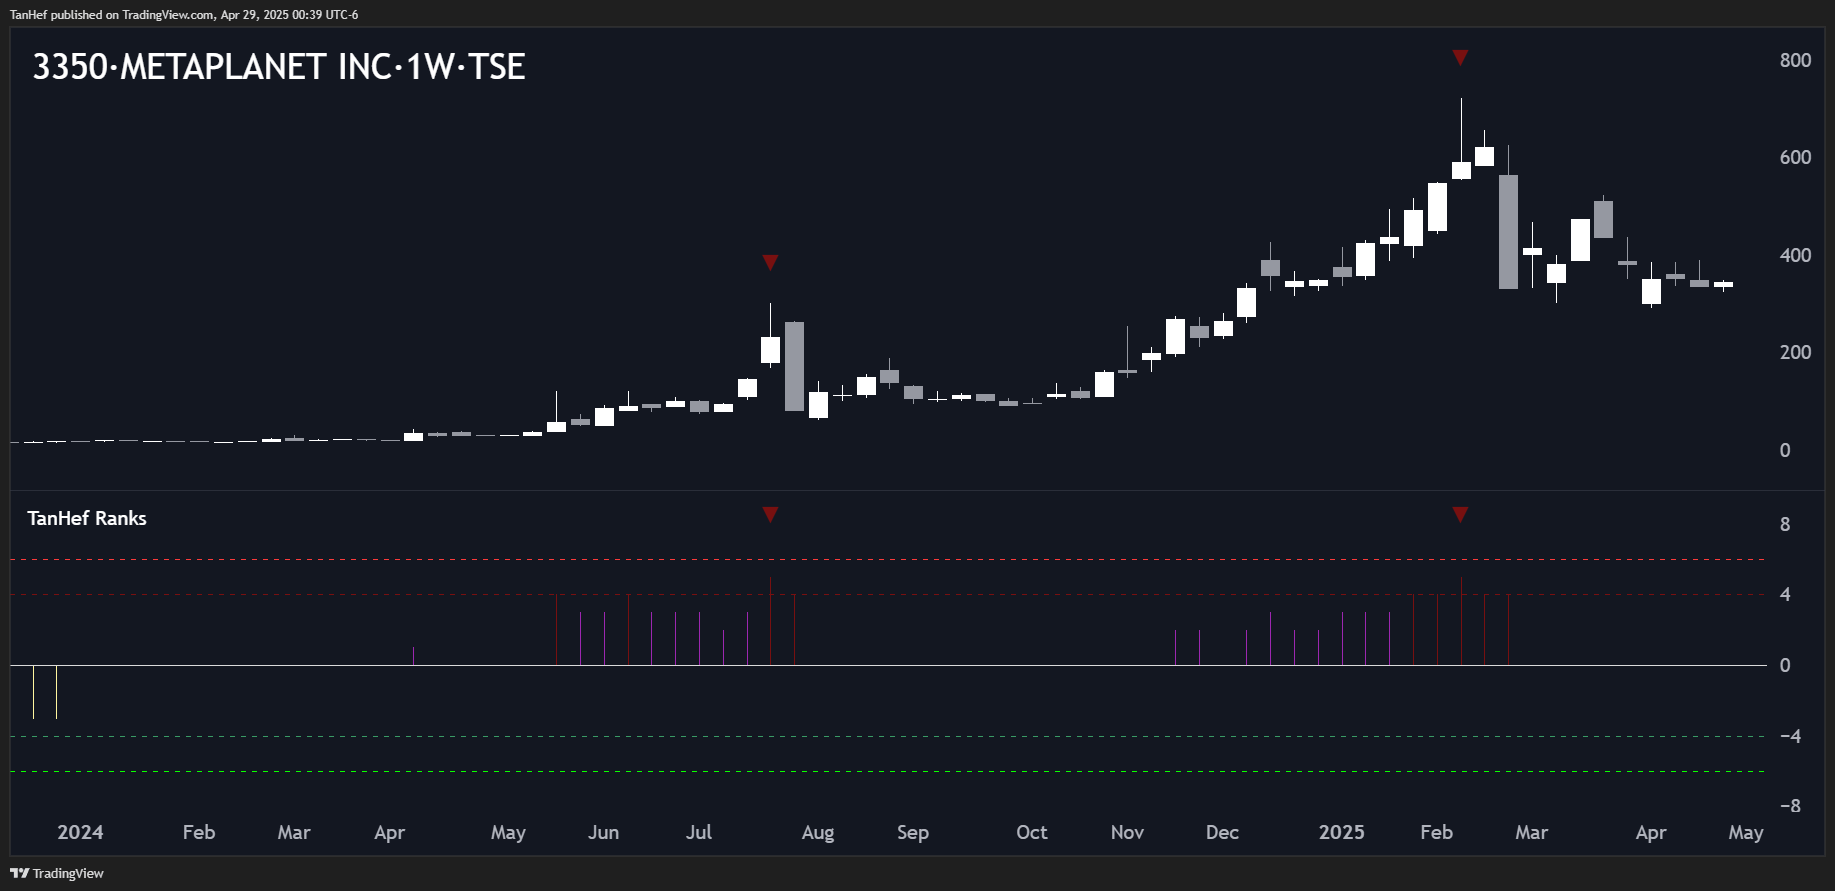Click the tall gray candle after February 2025 peak
This screenshot has width=1835, height=891.
1508,232
